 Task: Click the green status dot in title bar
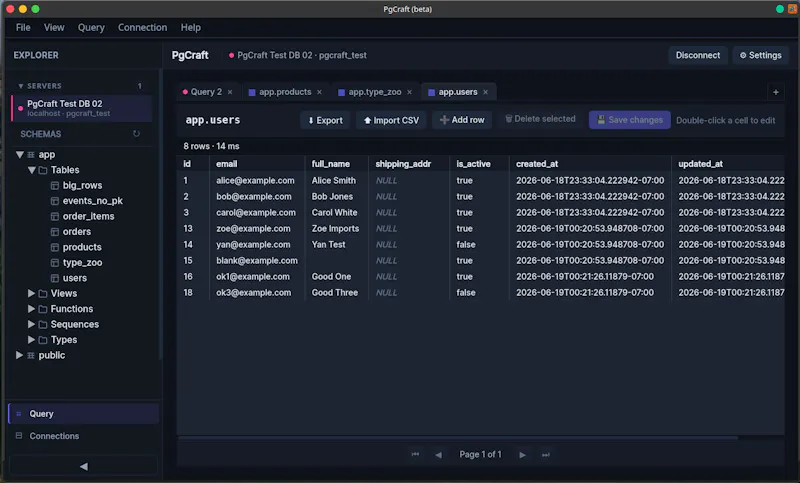coord(780,9)
